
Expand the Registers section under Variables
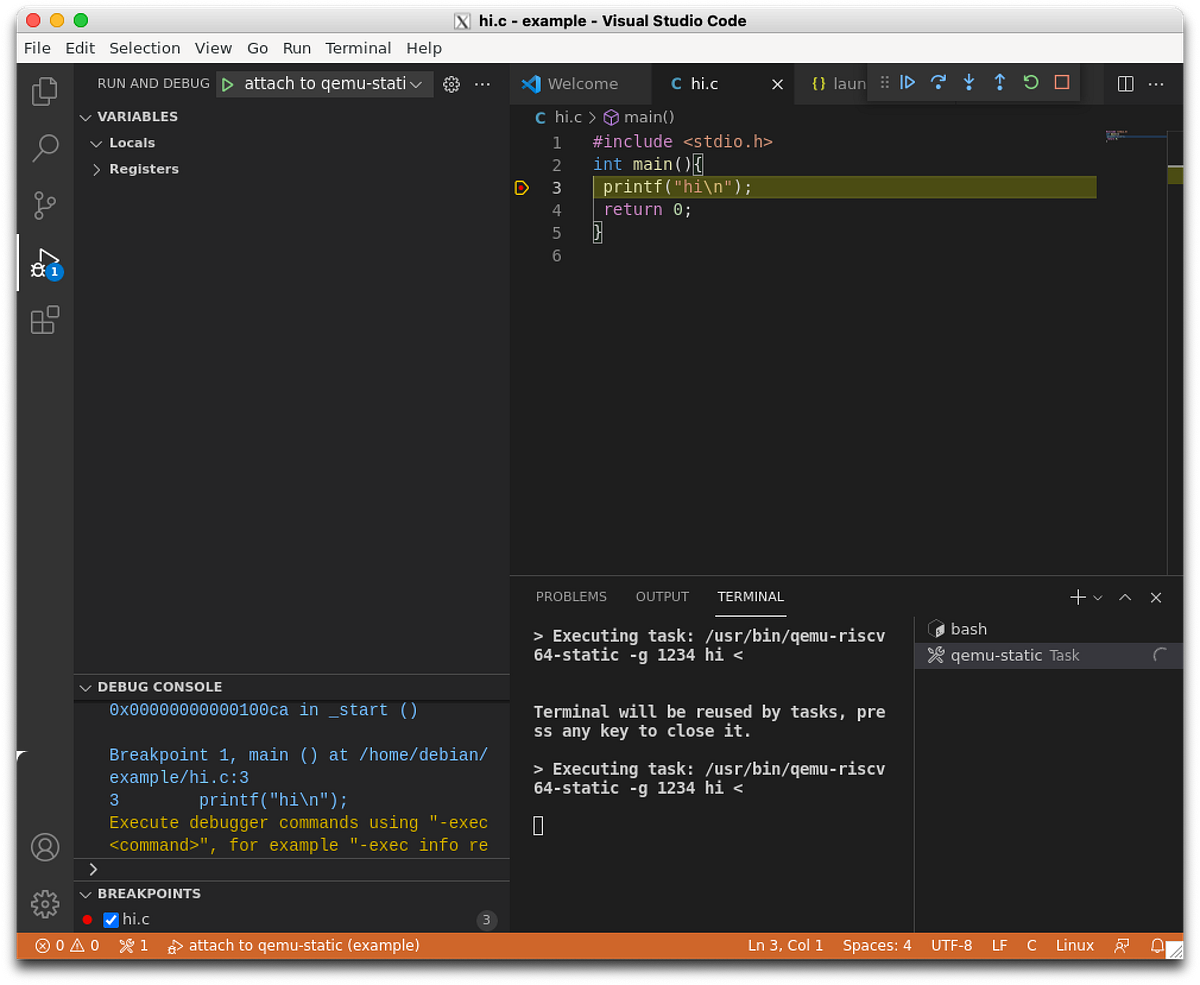[97, 168]
